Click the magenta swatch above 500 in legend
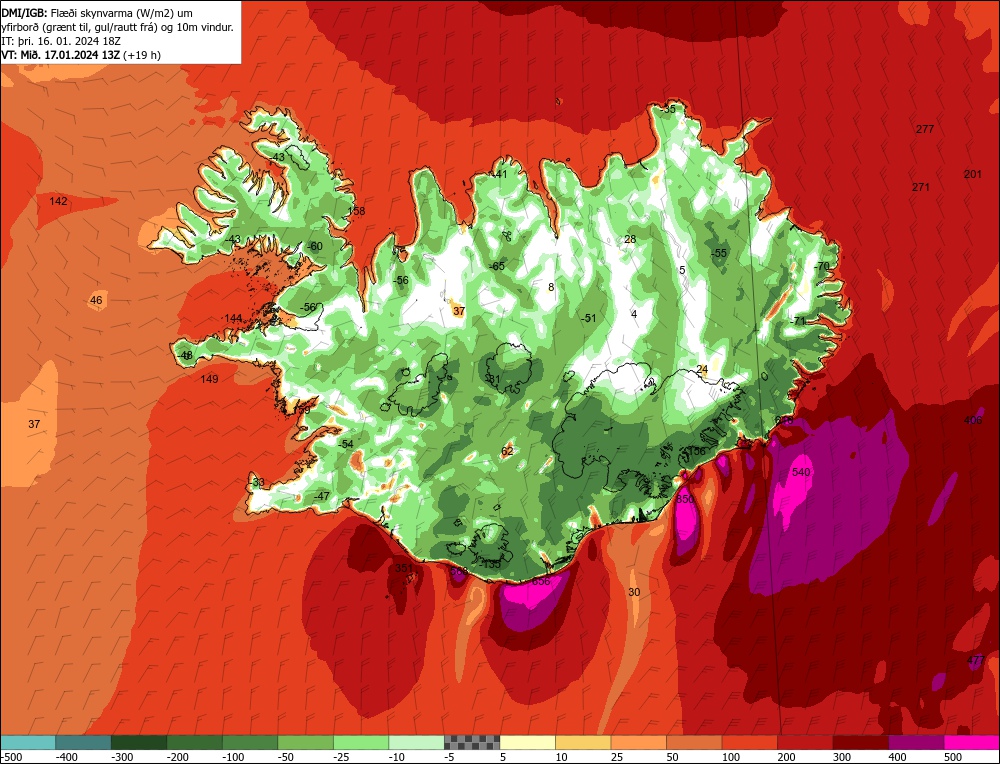Viewport: 1000px width, 764px height. click(971, 742)
